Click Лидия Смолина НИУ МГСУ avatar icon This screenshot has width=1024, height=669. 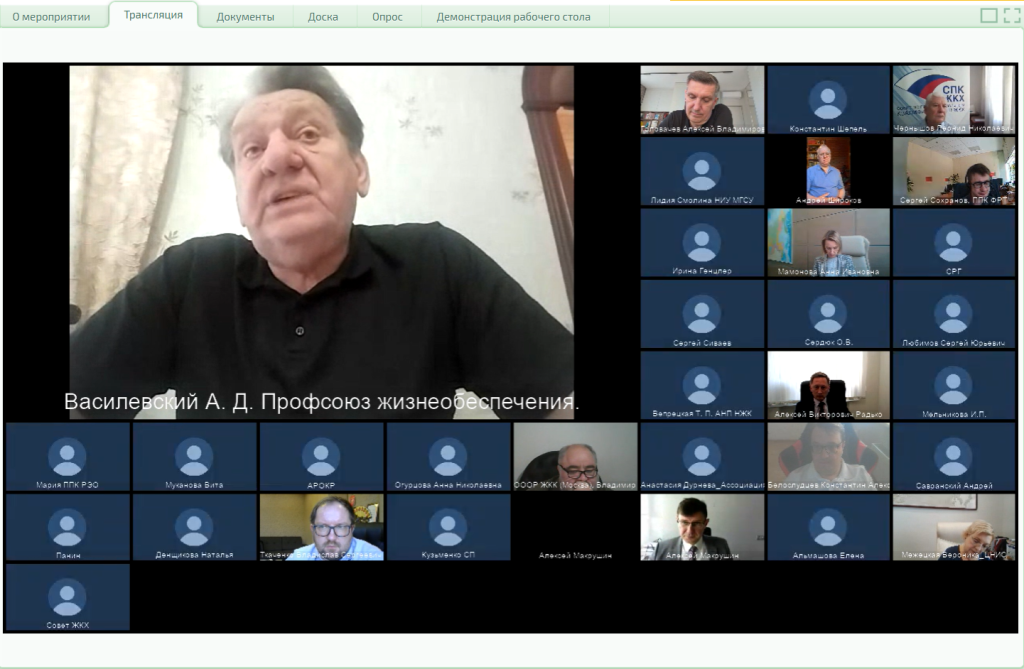[x=701, y=171]
